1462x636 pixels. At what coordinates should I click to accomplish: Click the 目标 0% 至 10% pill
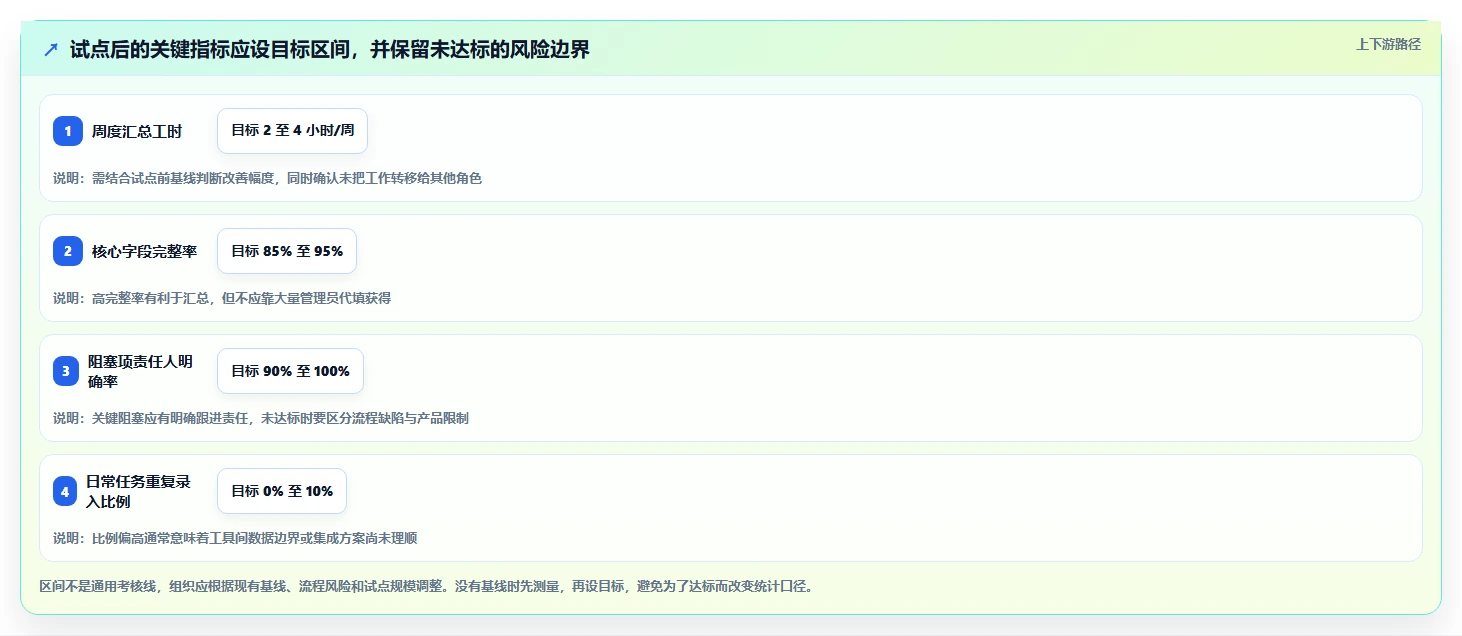point(282,491)
